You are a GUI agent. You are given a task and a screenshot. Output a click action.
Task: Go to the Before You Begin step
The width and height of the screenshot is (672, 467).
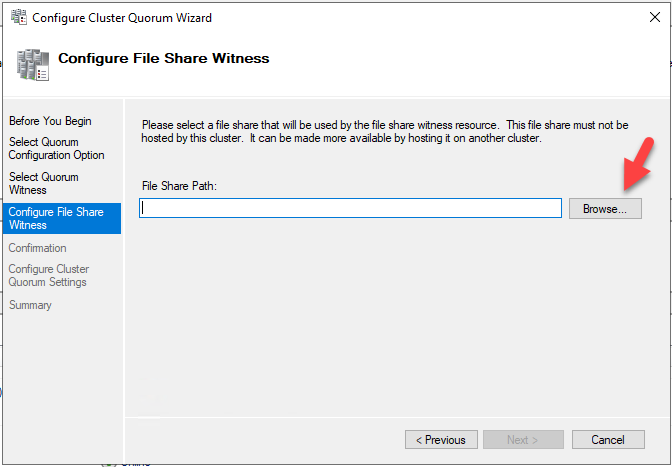[x=50, y=121]
